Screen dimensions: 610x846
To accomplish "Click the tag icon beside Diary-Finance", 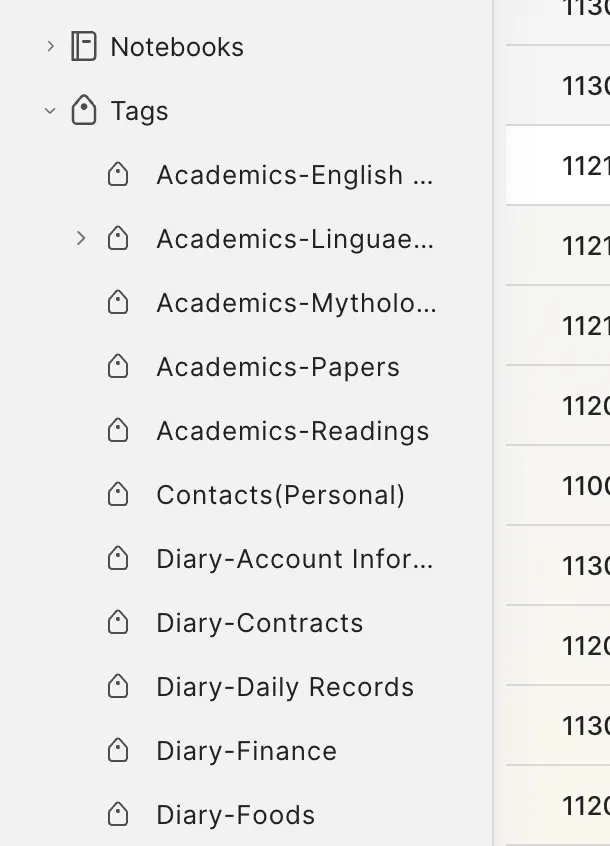I will 118,751.
